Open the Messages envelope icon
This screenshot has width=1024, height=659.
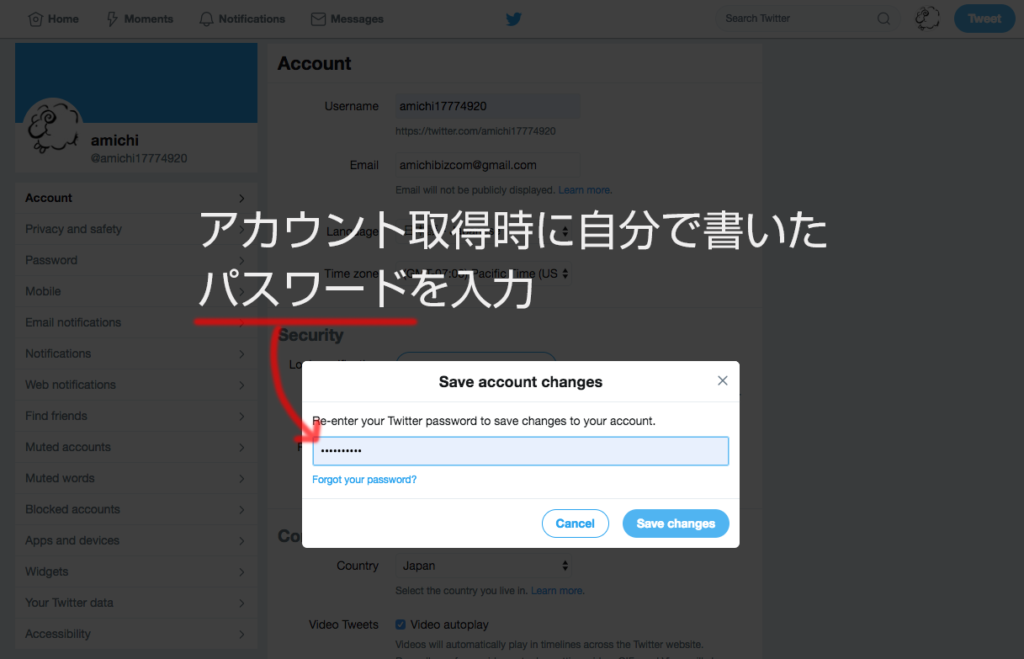[x=318, y=19]
